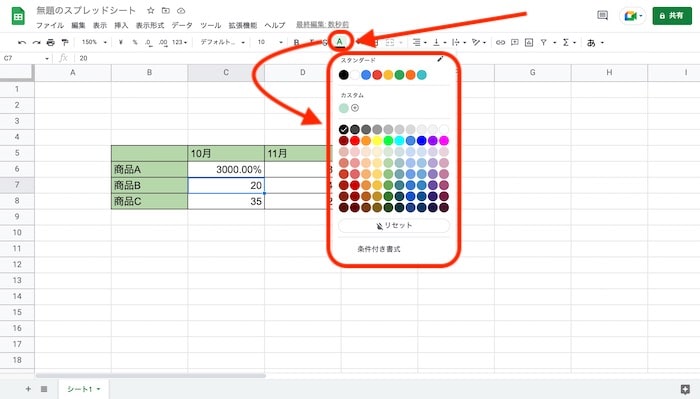Open 条件付き書式 conditional formatting
Viewport: 700px width, 399px height.
[379, 249]
